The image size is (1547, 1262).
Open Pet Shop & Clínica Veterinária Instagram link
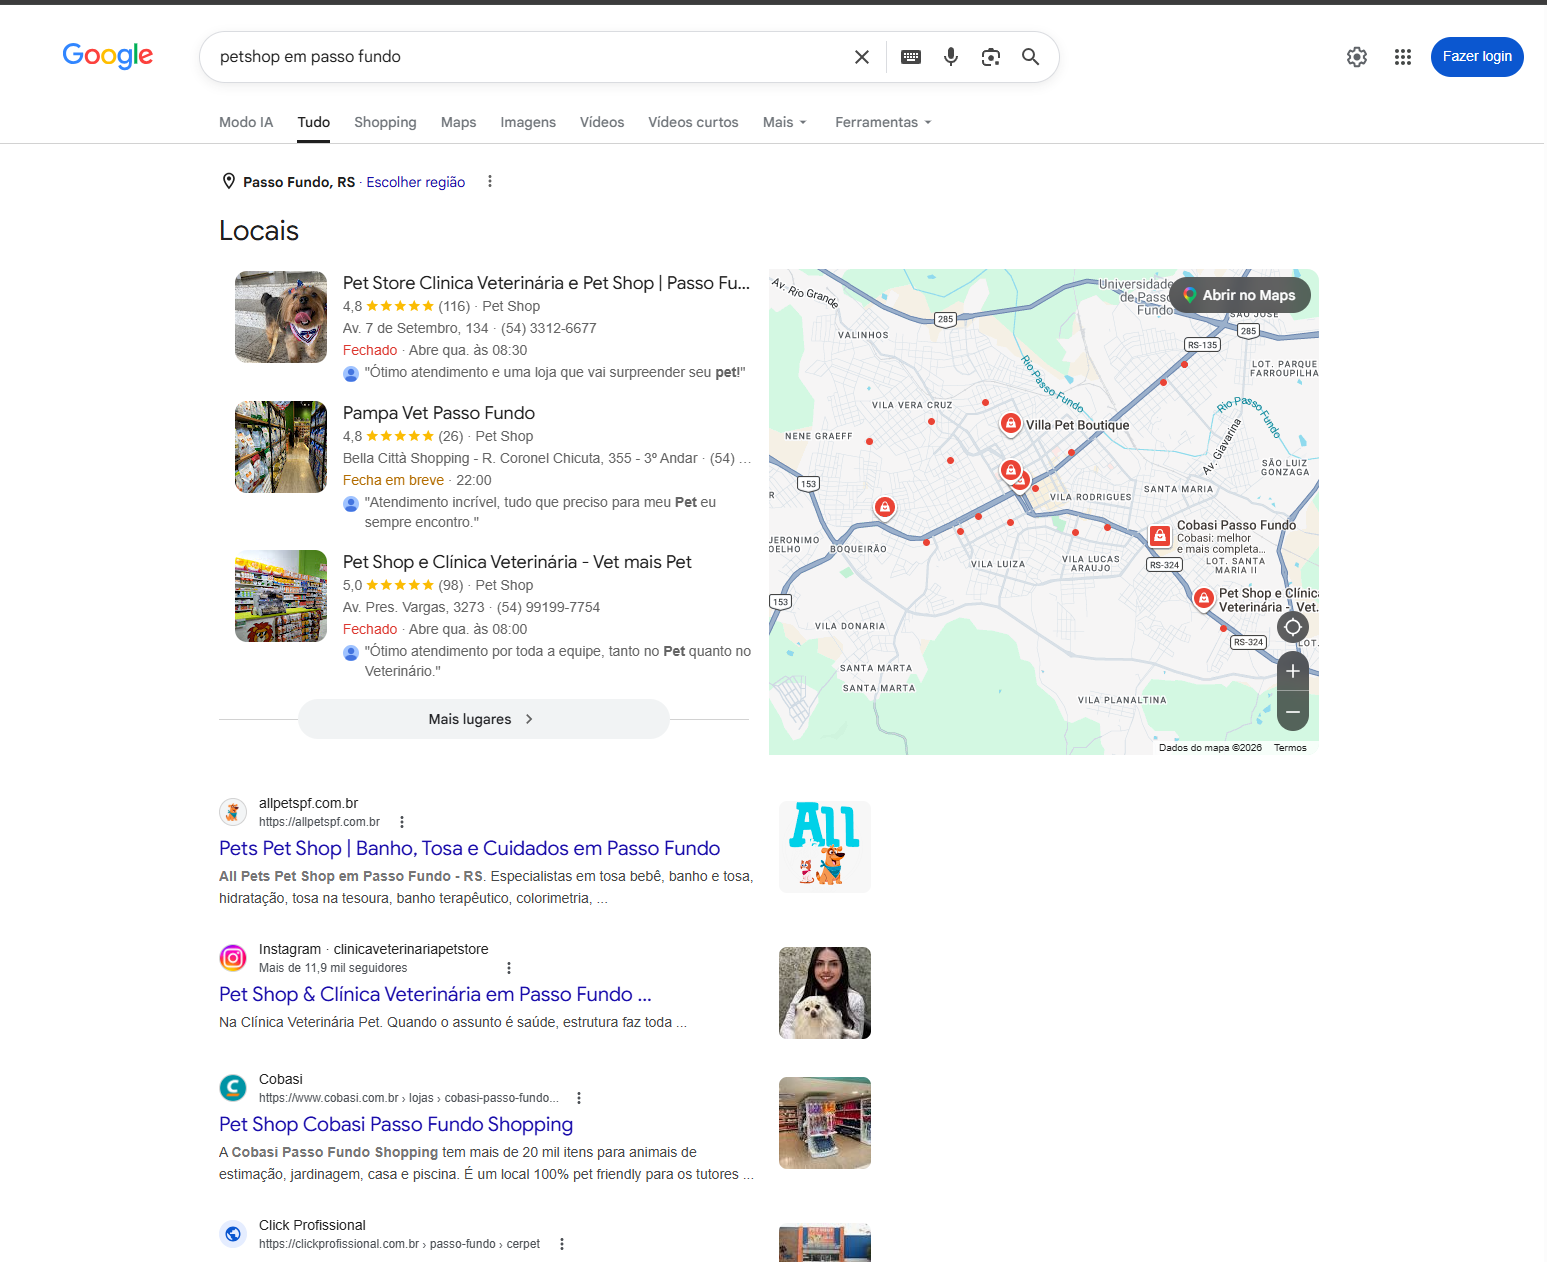[435, 994]
